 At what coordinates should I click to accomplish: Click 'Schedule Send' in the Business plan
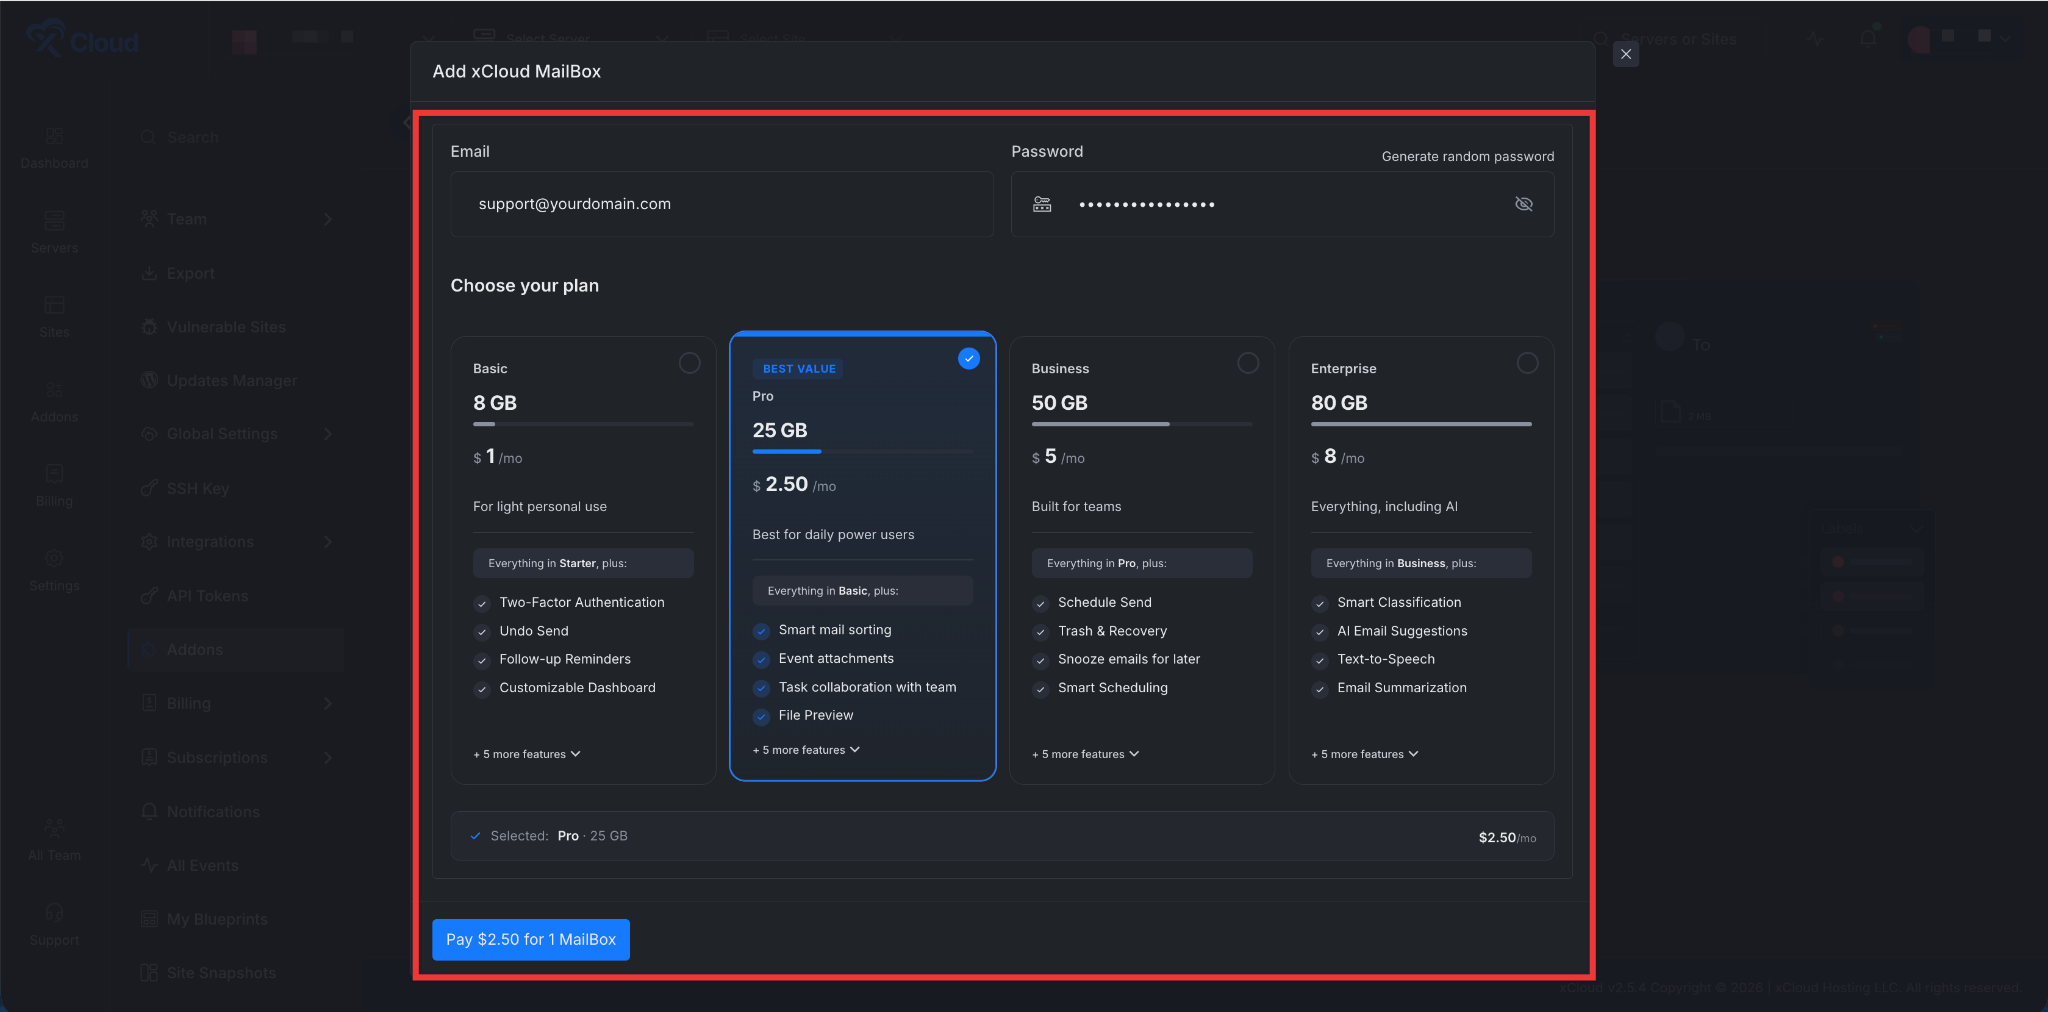tap(1105, 602)
